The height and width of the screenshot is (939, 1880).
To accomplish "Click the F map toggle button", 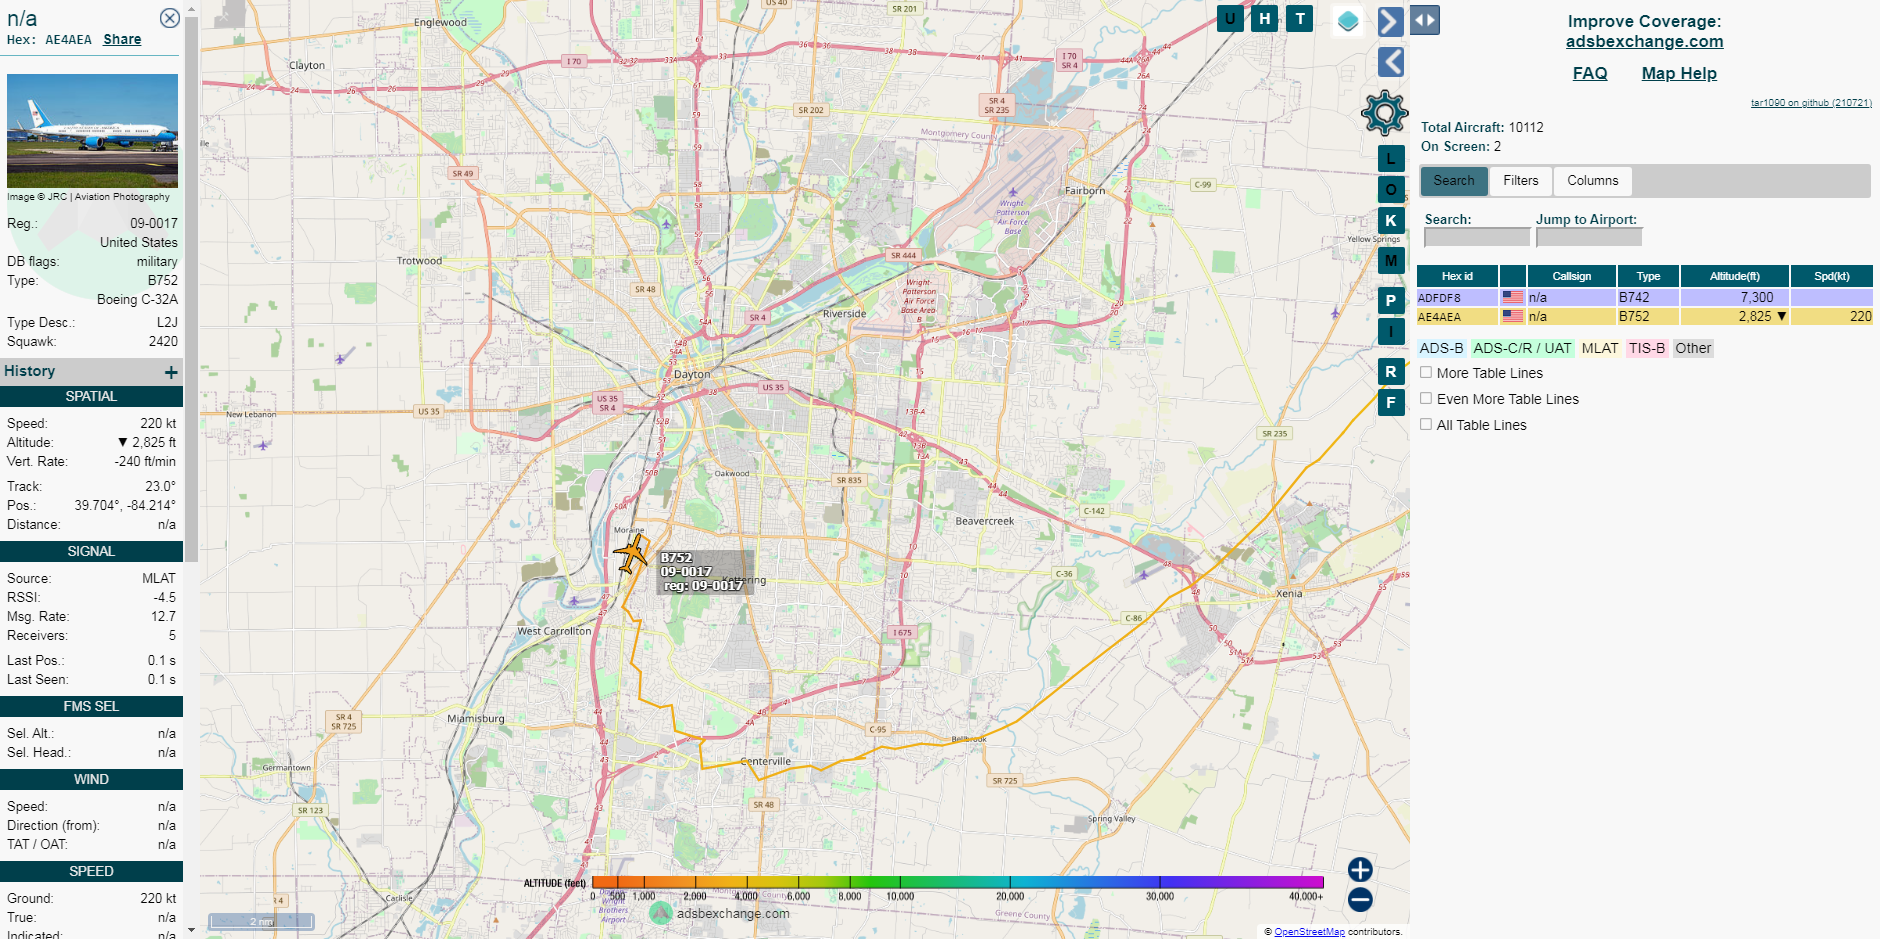I will [x=1391, y=403].
